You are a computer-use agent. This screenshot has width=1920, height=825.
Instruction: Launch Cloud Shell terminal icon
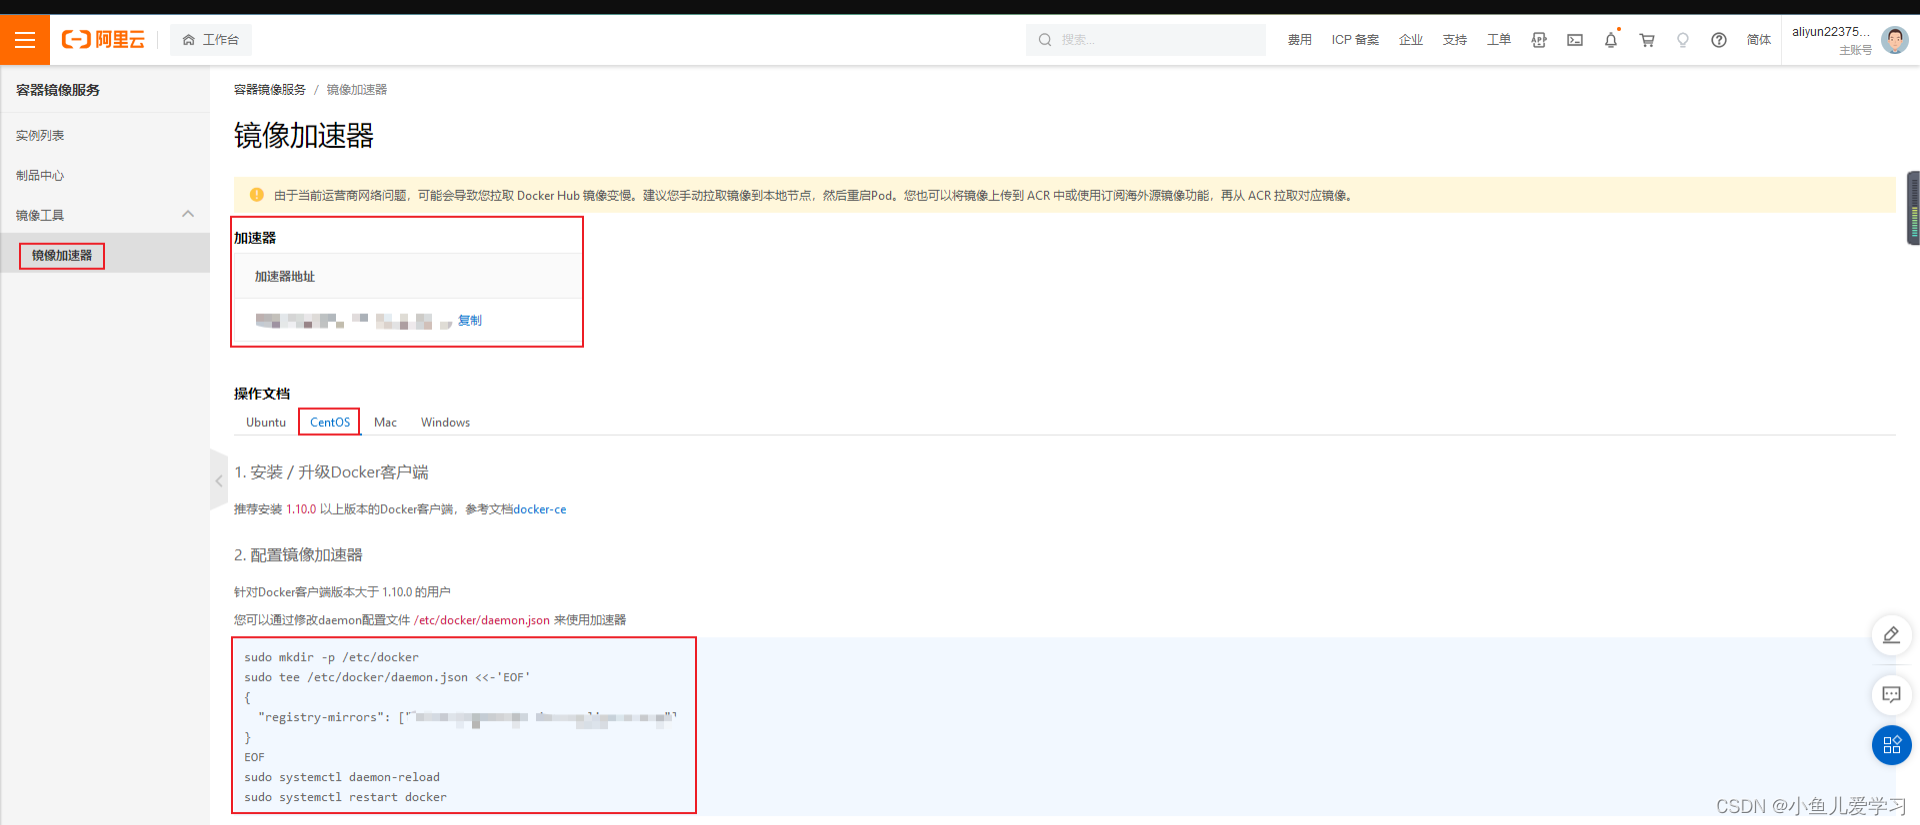(1575, 40)
